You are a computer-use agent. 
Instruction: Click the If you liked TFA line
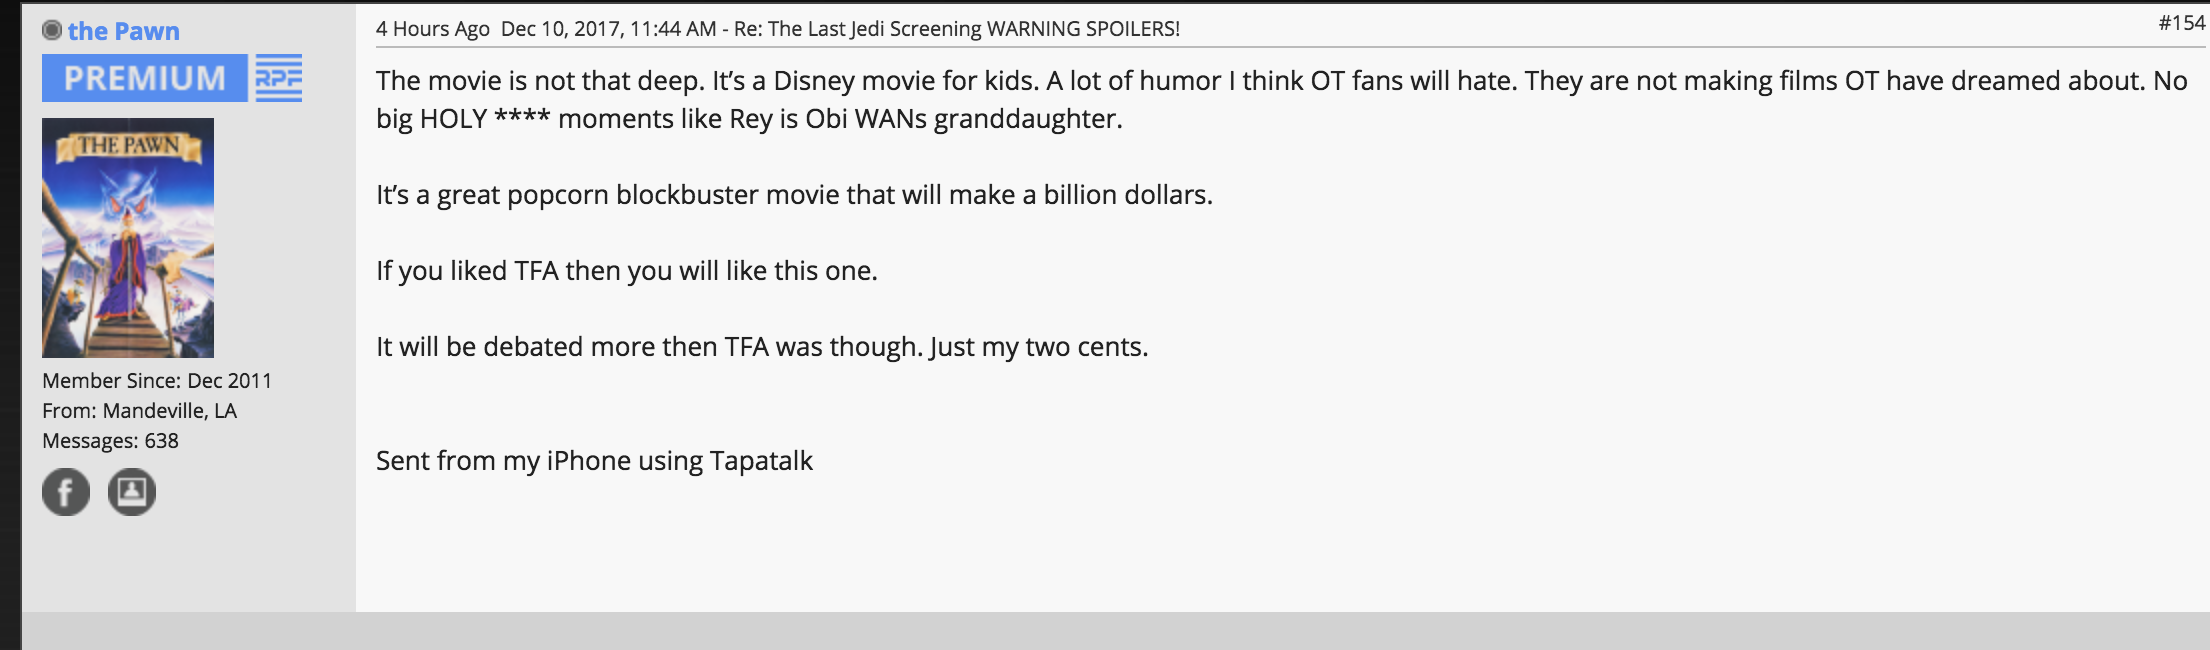(627, 270)
